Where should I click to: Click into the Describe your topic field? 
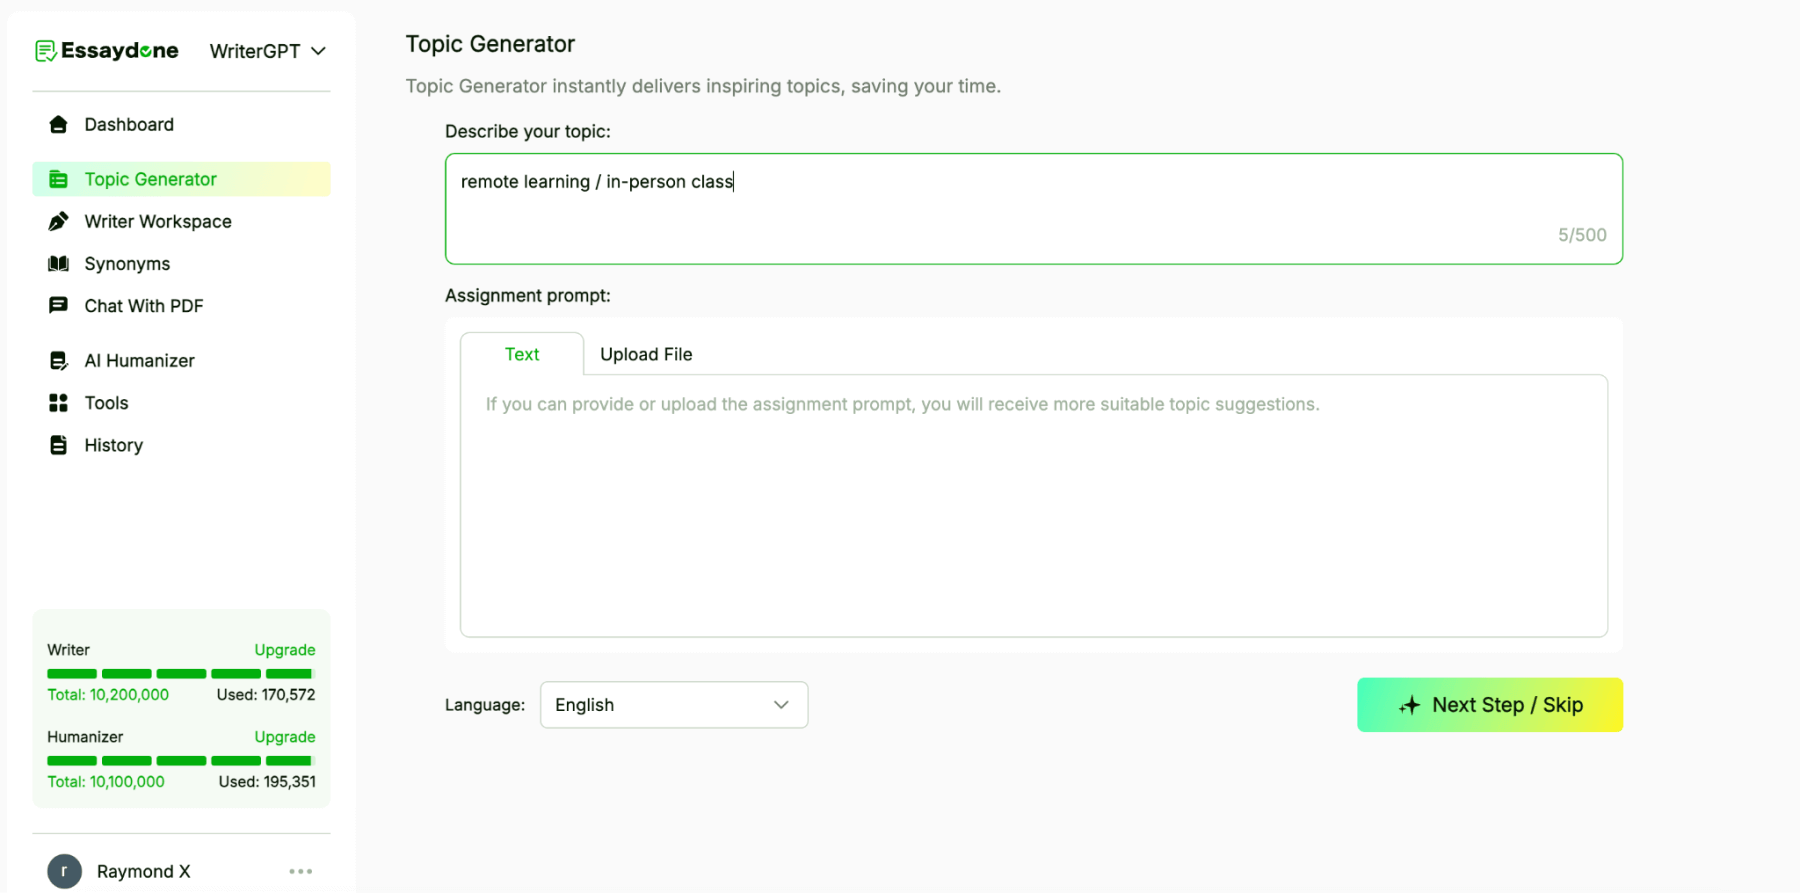tap(1032, 208)
